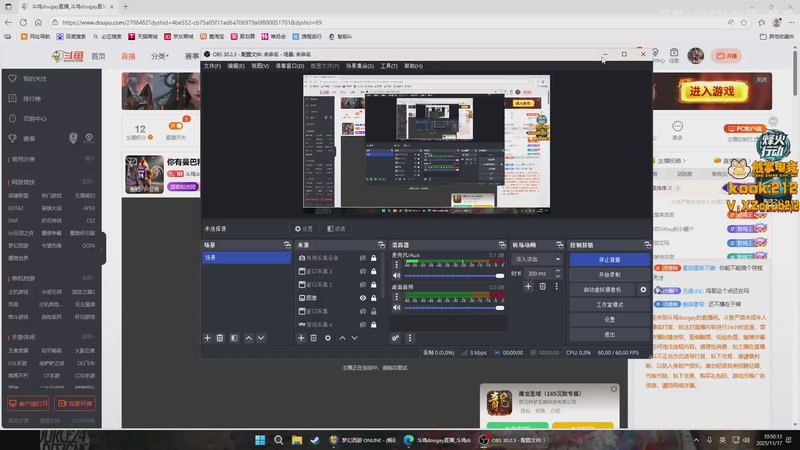Image resolution: width=800 pixels, height=450 pixels.
Task: Pop out the Scenes dock panel
Action: coord(287,245)
